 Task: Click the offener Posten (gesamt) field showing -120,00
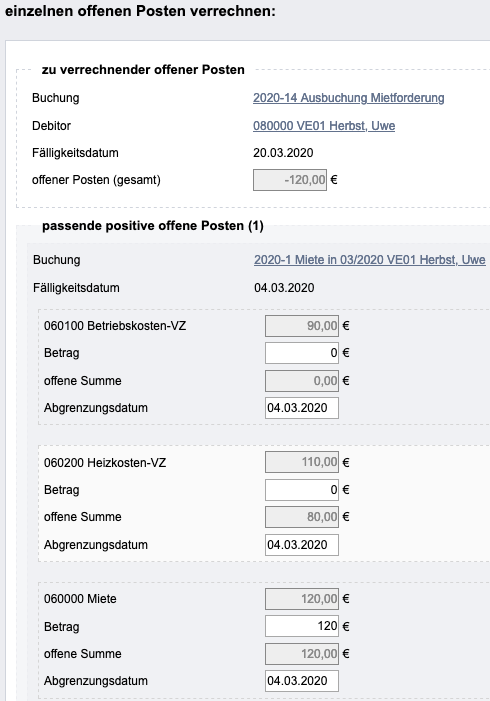coord(290,180)
